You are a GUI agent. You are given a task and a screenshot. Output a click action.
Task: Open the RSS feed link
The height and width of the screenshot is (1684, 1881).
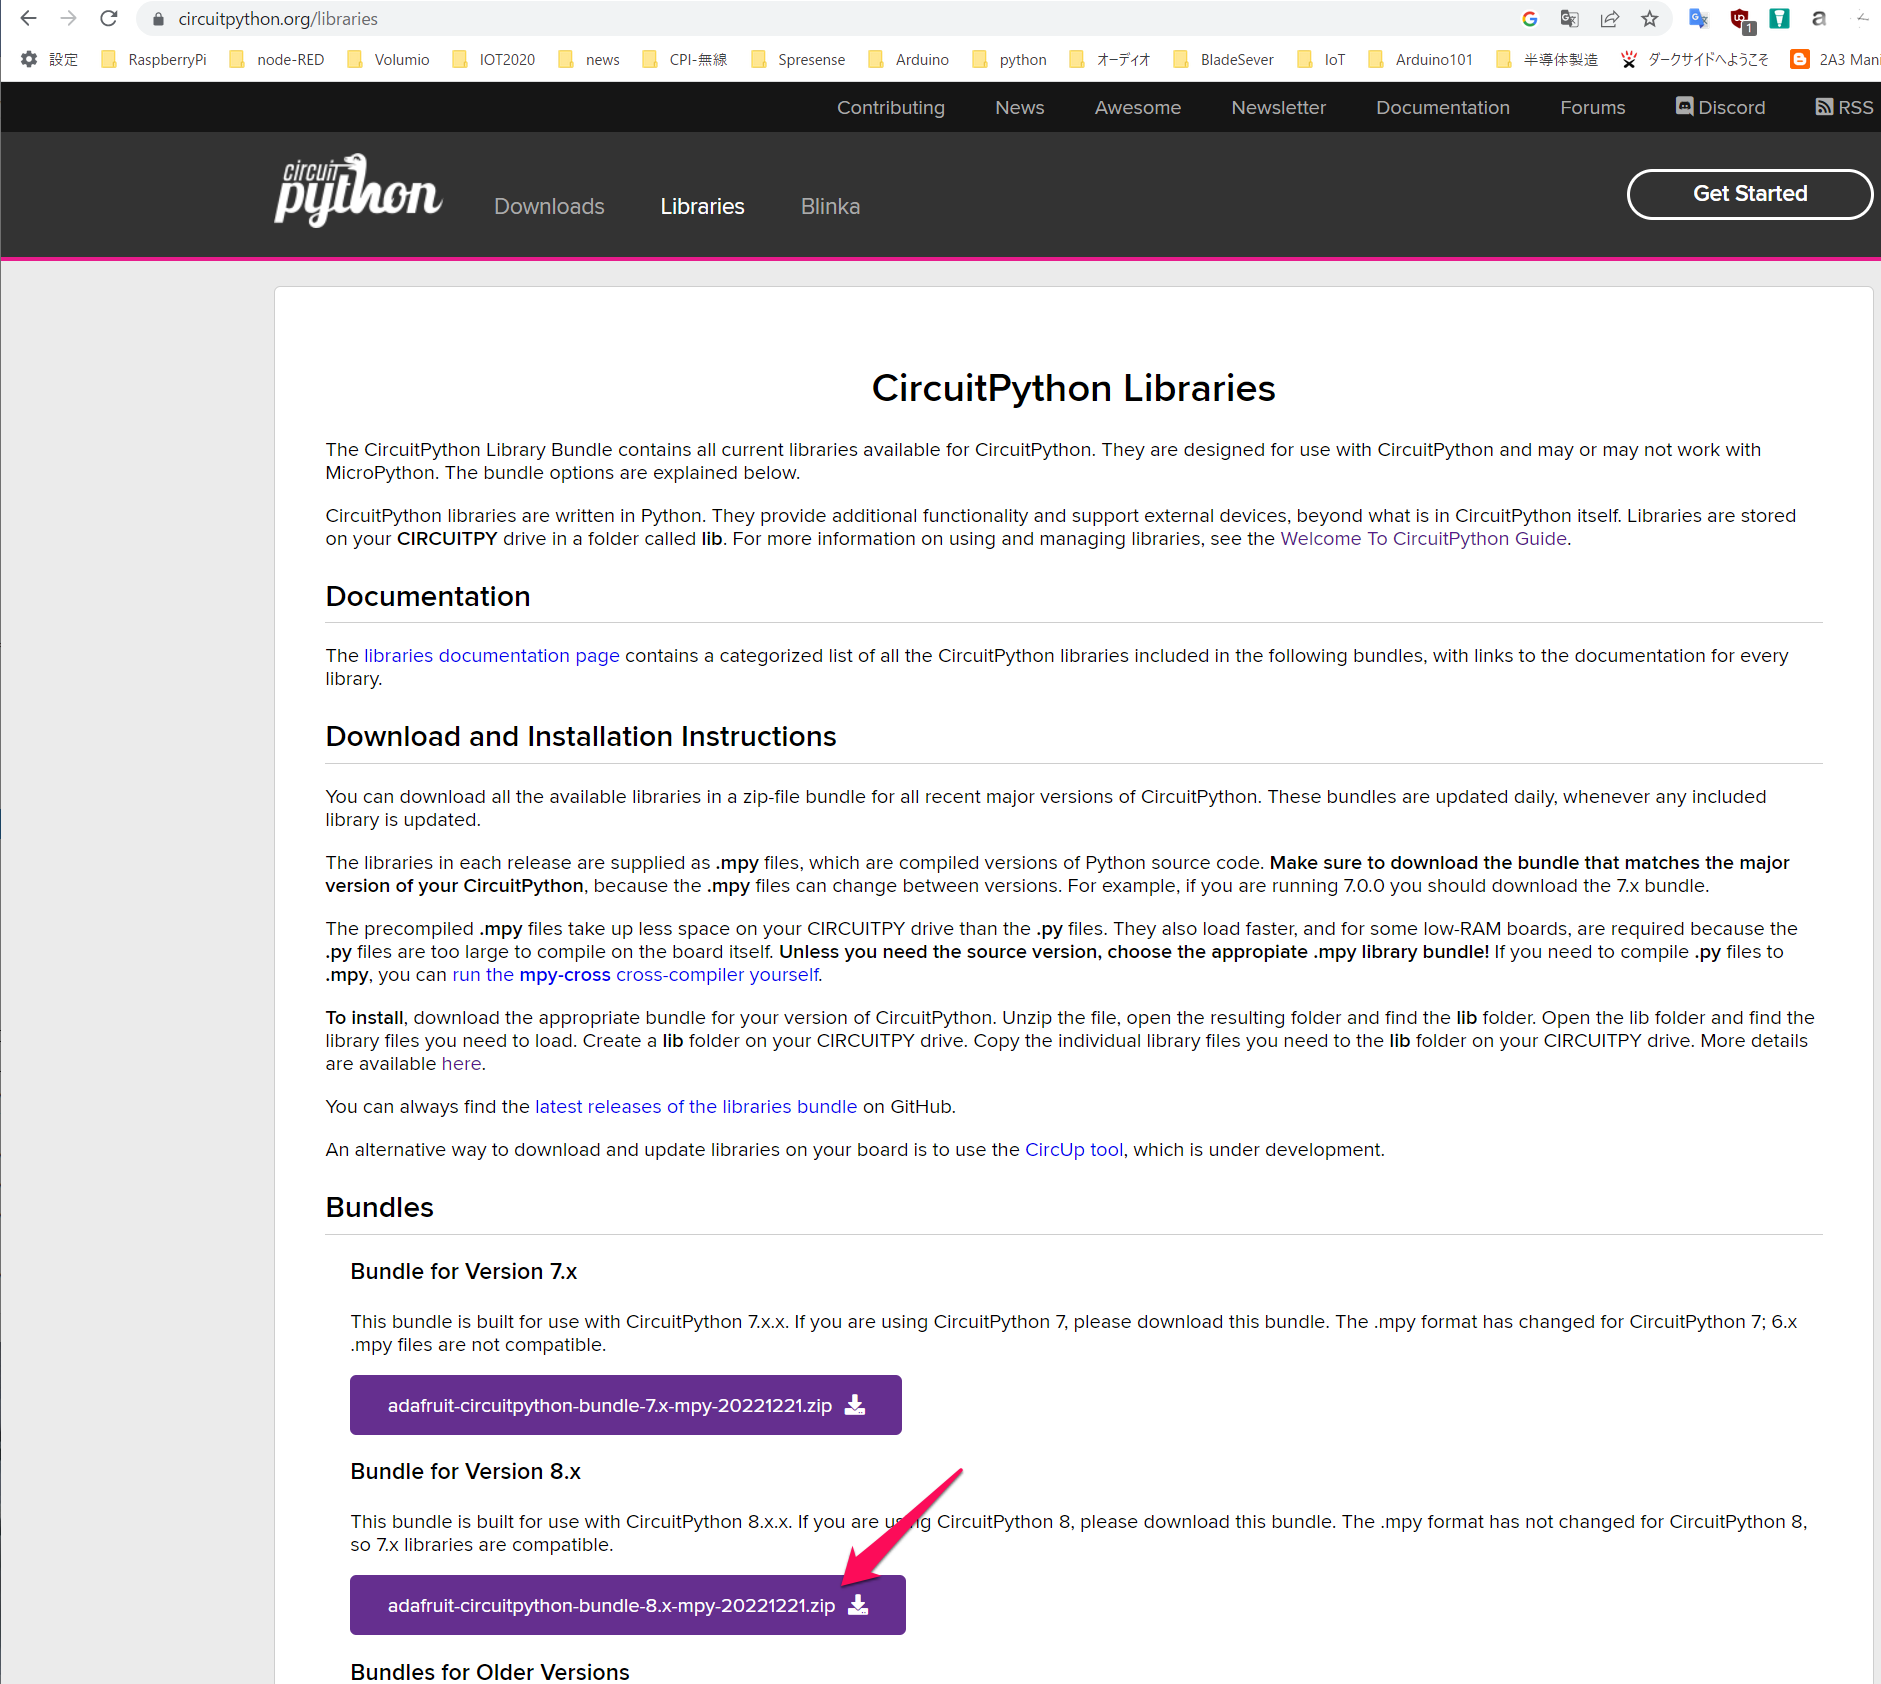[x=1844, y=107]
